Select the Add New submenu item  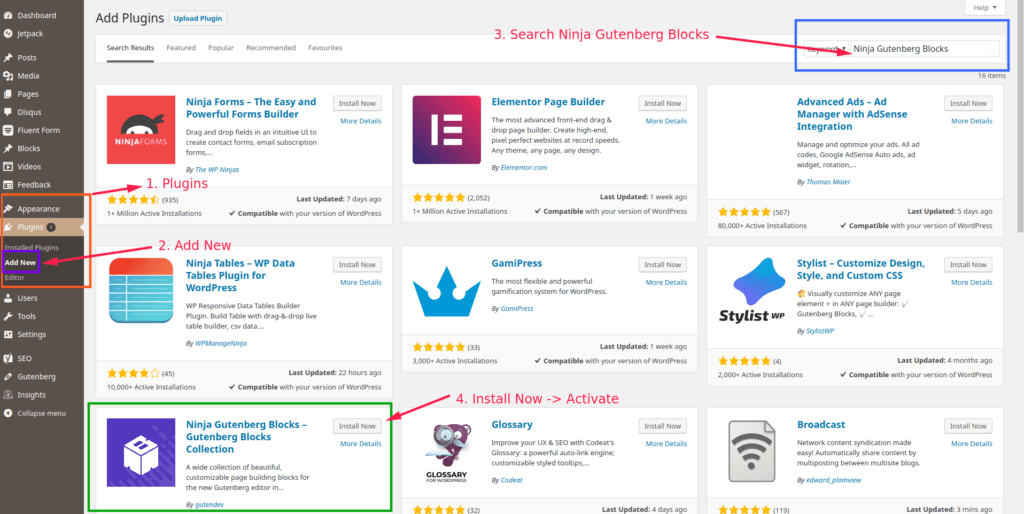(20, 263)
